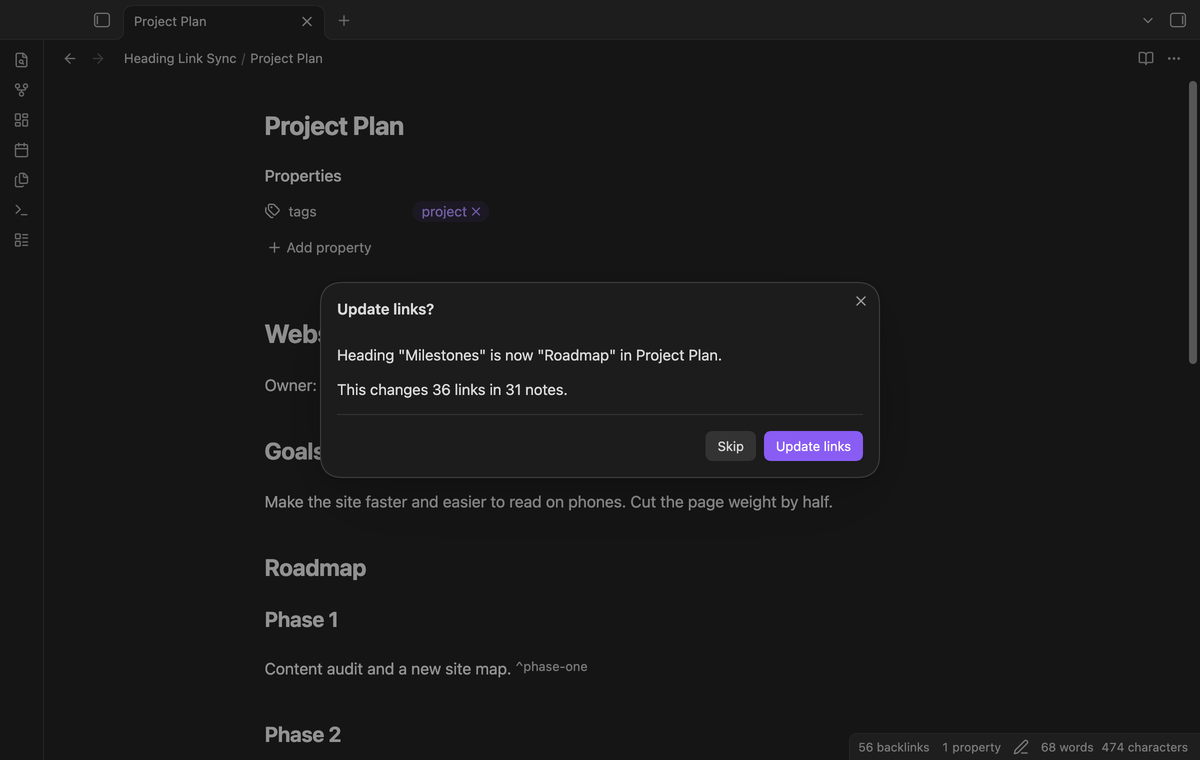Open a new tab with plus
This screenshot has width=1200, height=760.
343,20
